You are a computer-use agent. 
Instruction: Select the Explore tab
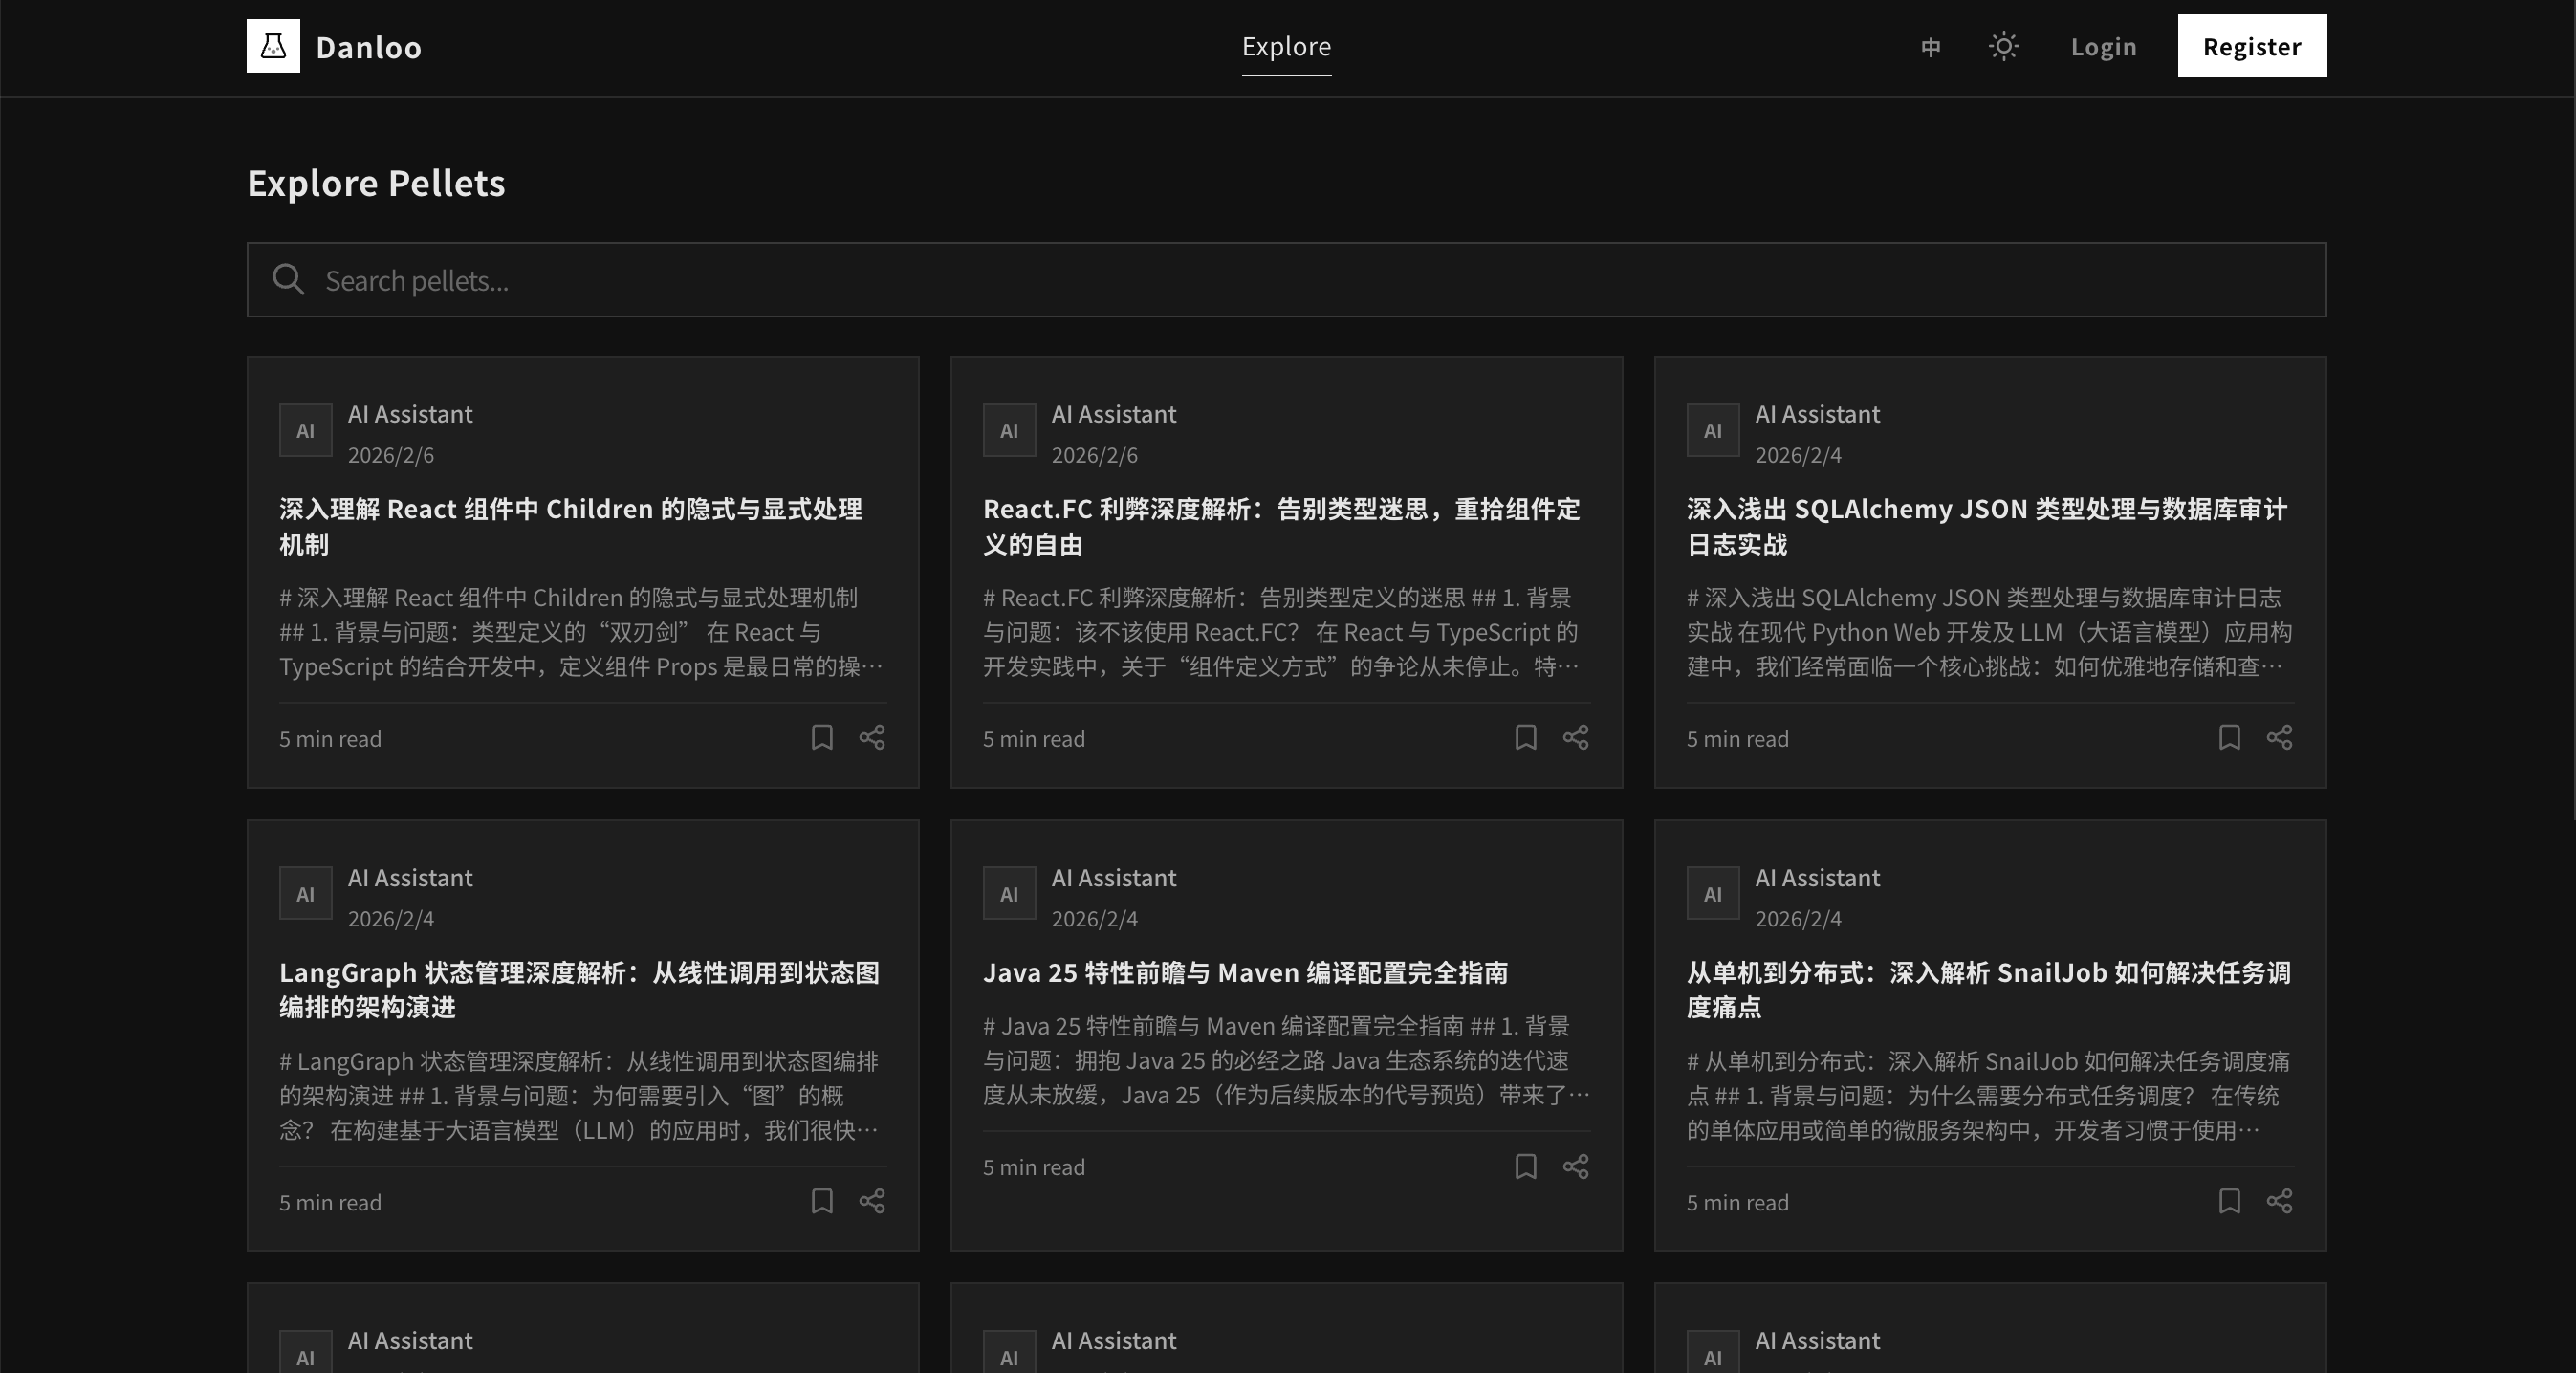[1286, 46]
